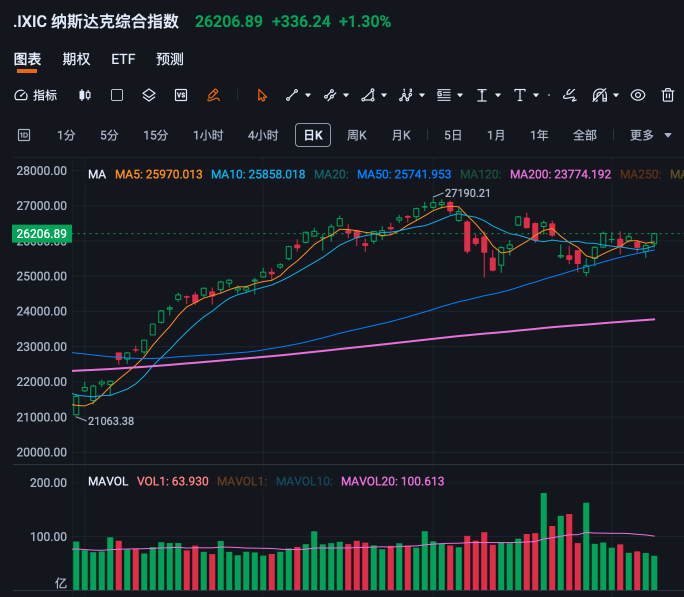This screenshot has height=597, width=684.
Task: Select the 15分 timeframe
Action: tap(155, 135)
